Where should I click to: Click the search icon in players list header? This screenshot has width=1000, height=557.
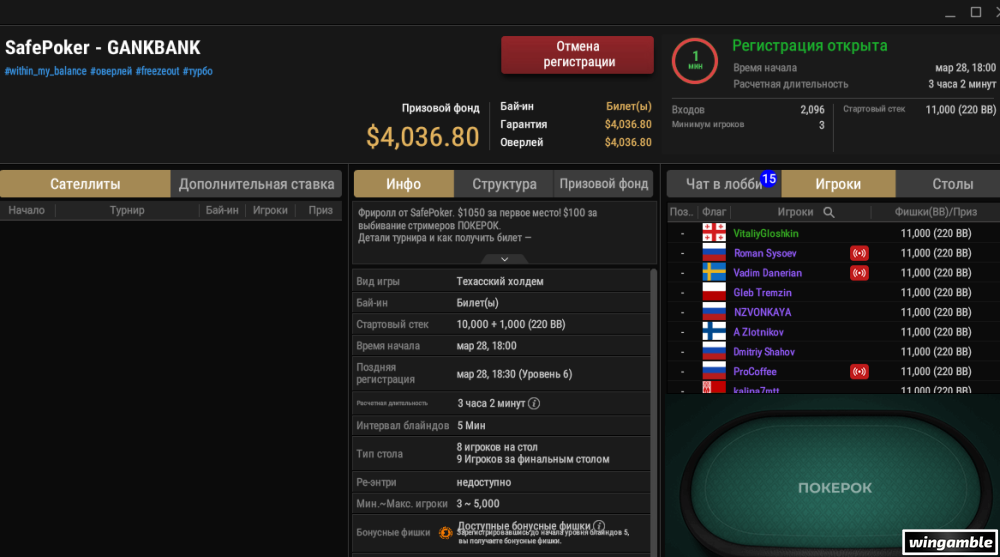coord(828,212)
